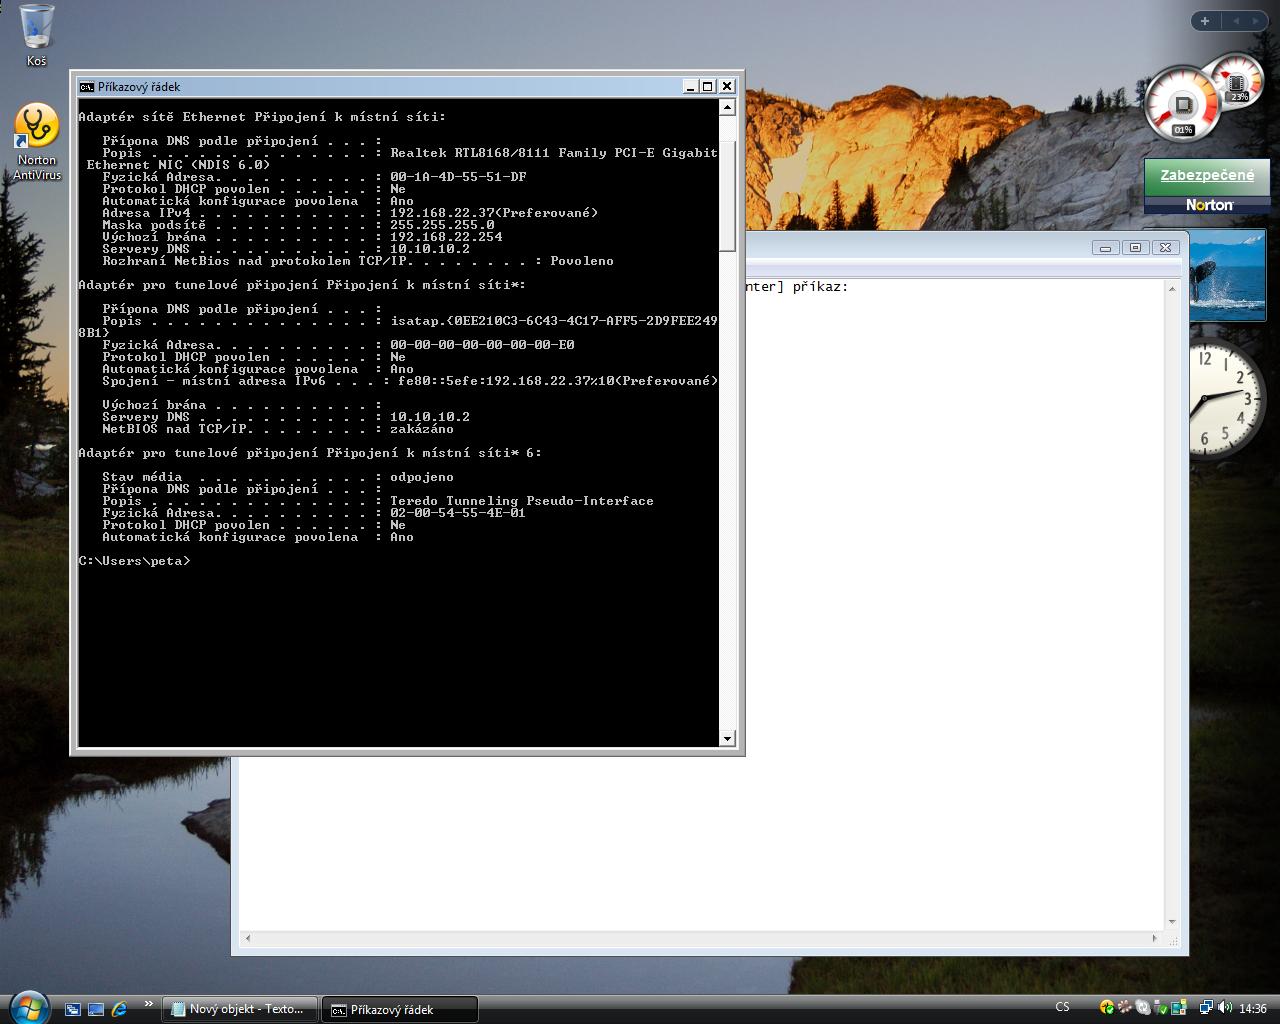Click the subnet mask 255.255.255.0 value

click(442, 225)
